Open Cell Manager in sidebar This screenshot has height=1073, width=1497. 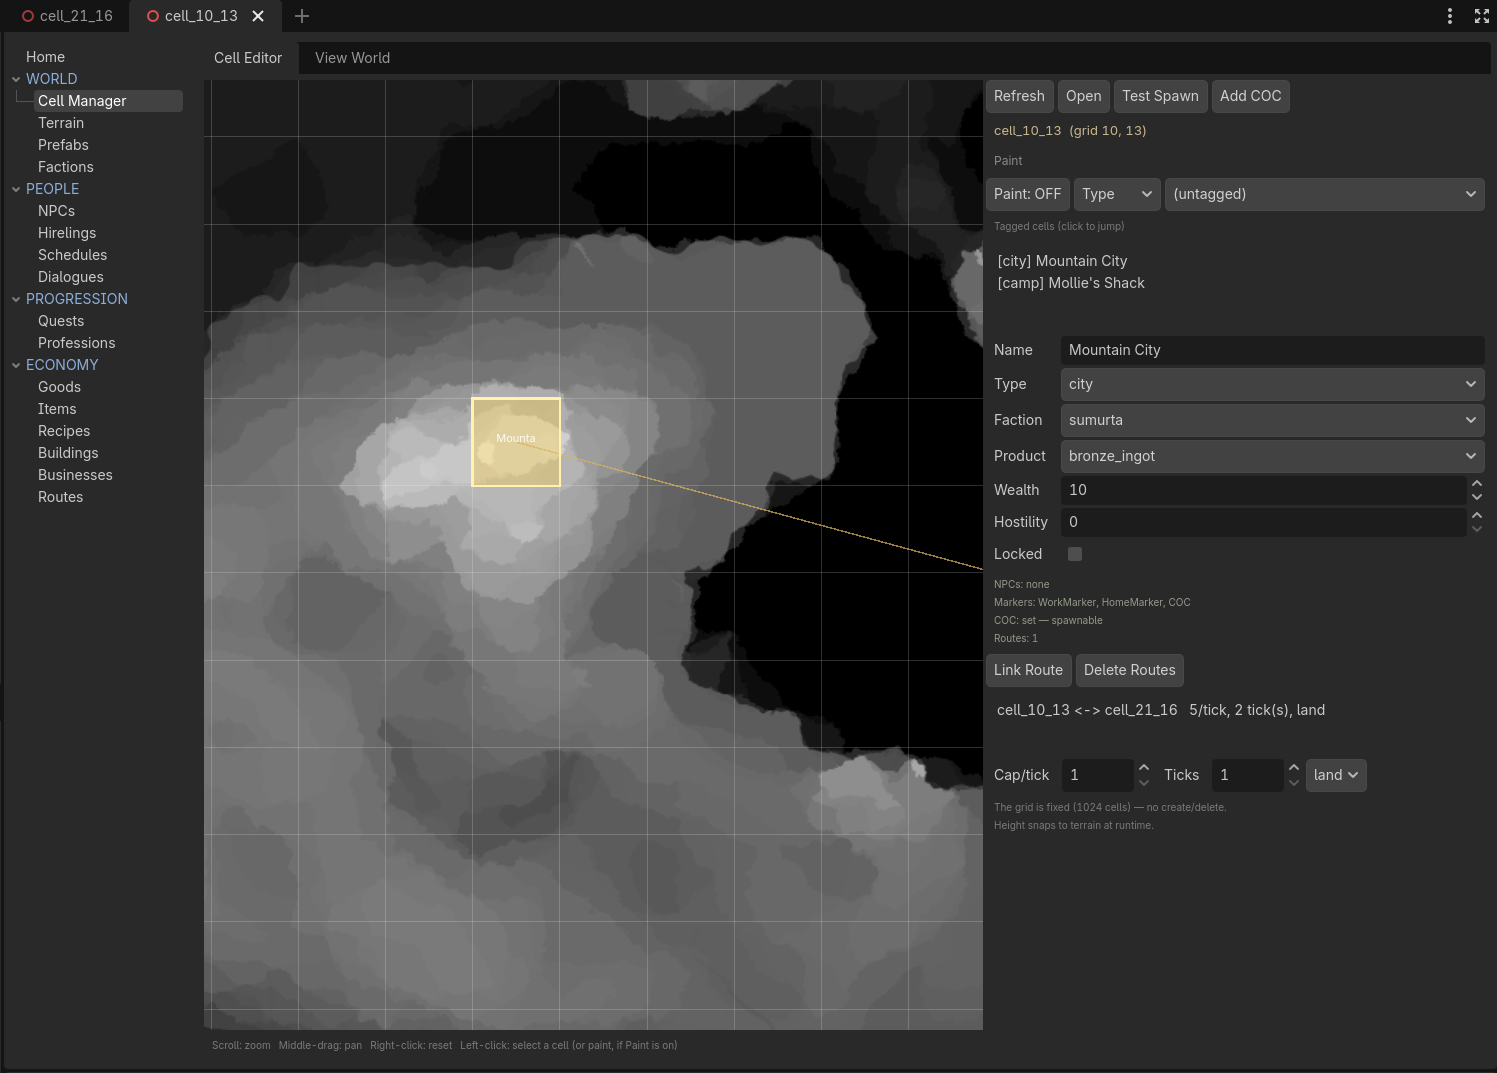click(x=108, y=101)
